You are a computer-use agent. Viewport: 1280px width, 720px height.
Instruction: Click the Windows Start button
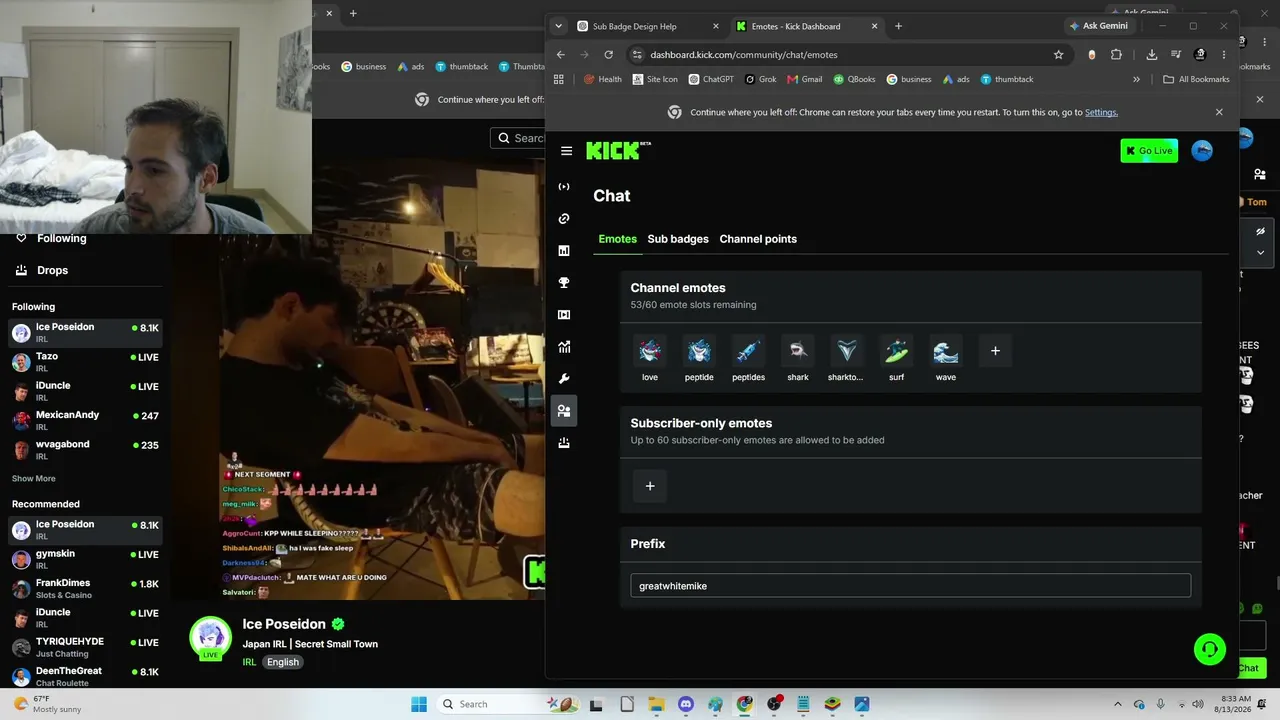[x=419, y=704]
